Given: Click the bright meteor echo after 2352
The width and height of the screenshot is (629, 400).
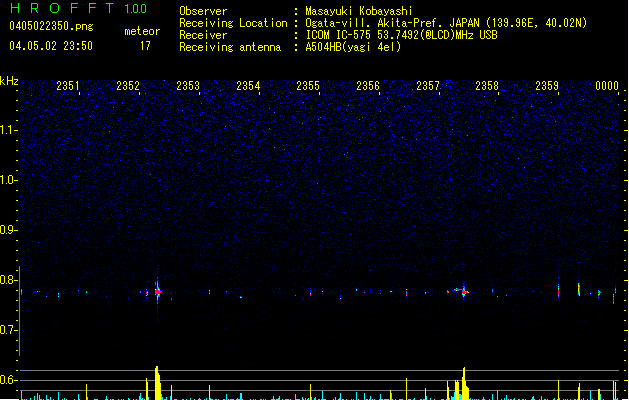Looking at the screenshot, I should pyautogui.click(x=157, y=292).
